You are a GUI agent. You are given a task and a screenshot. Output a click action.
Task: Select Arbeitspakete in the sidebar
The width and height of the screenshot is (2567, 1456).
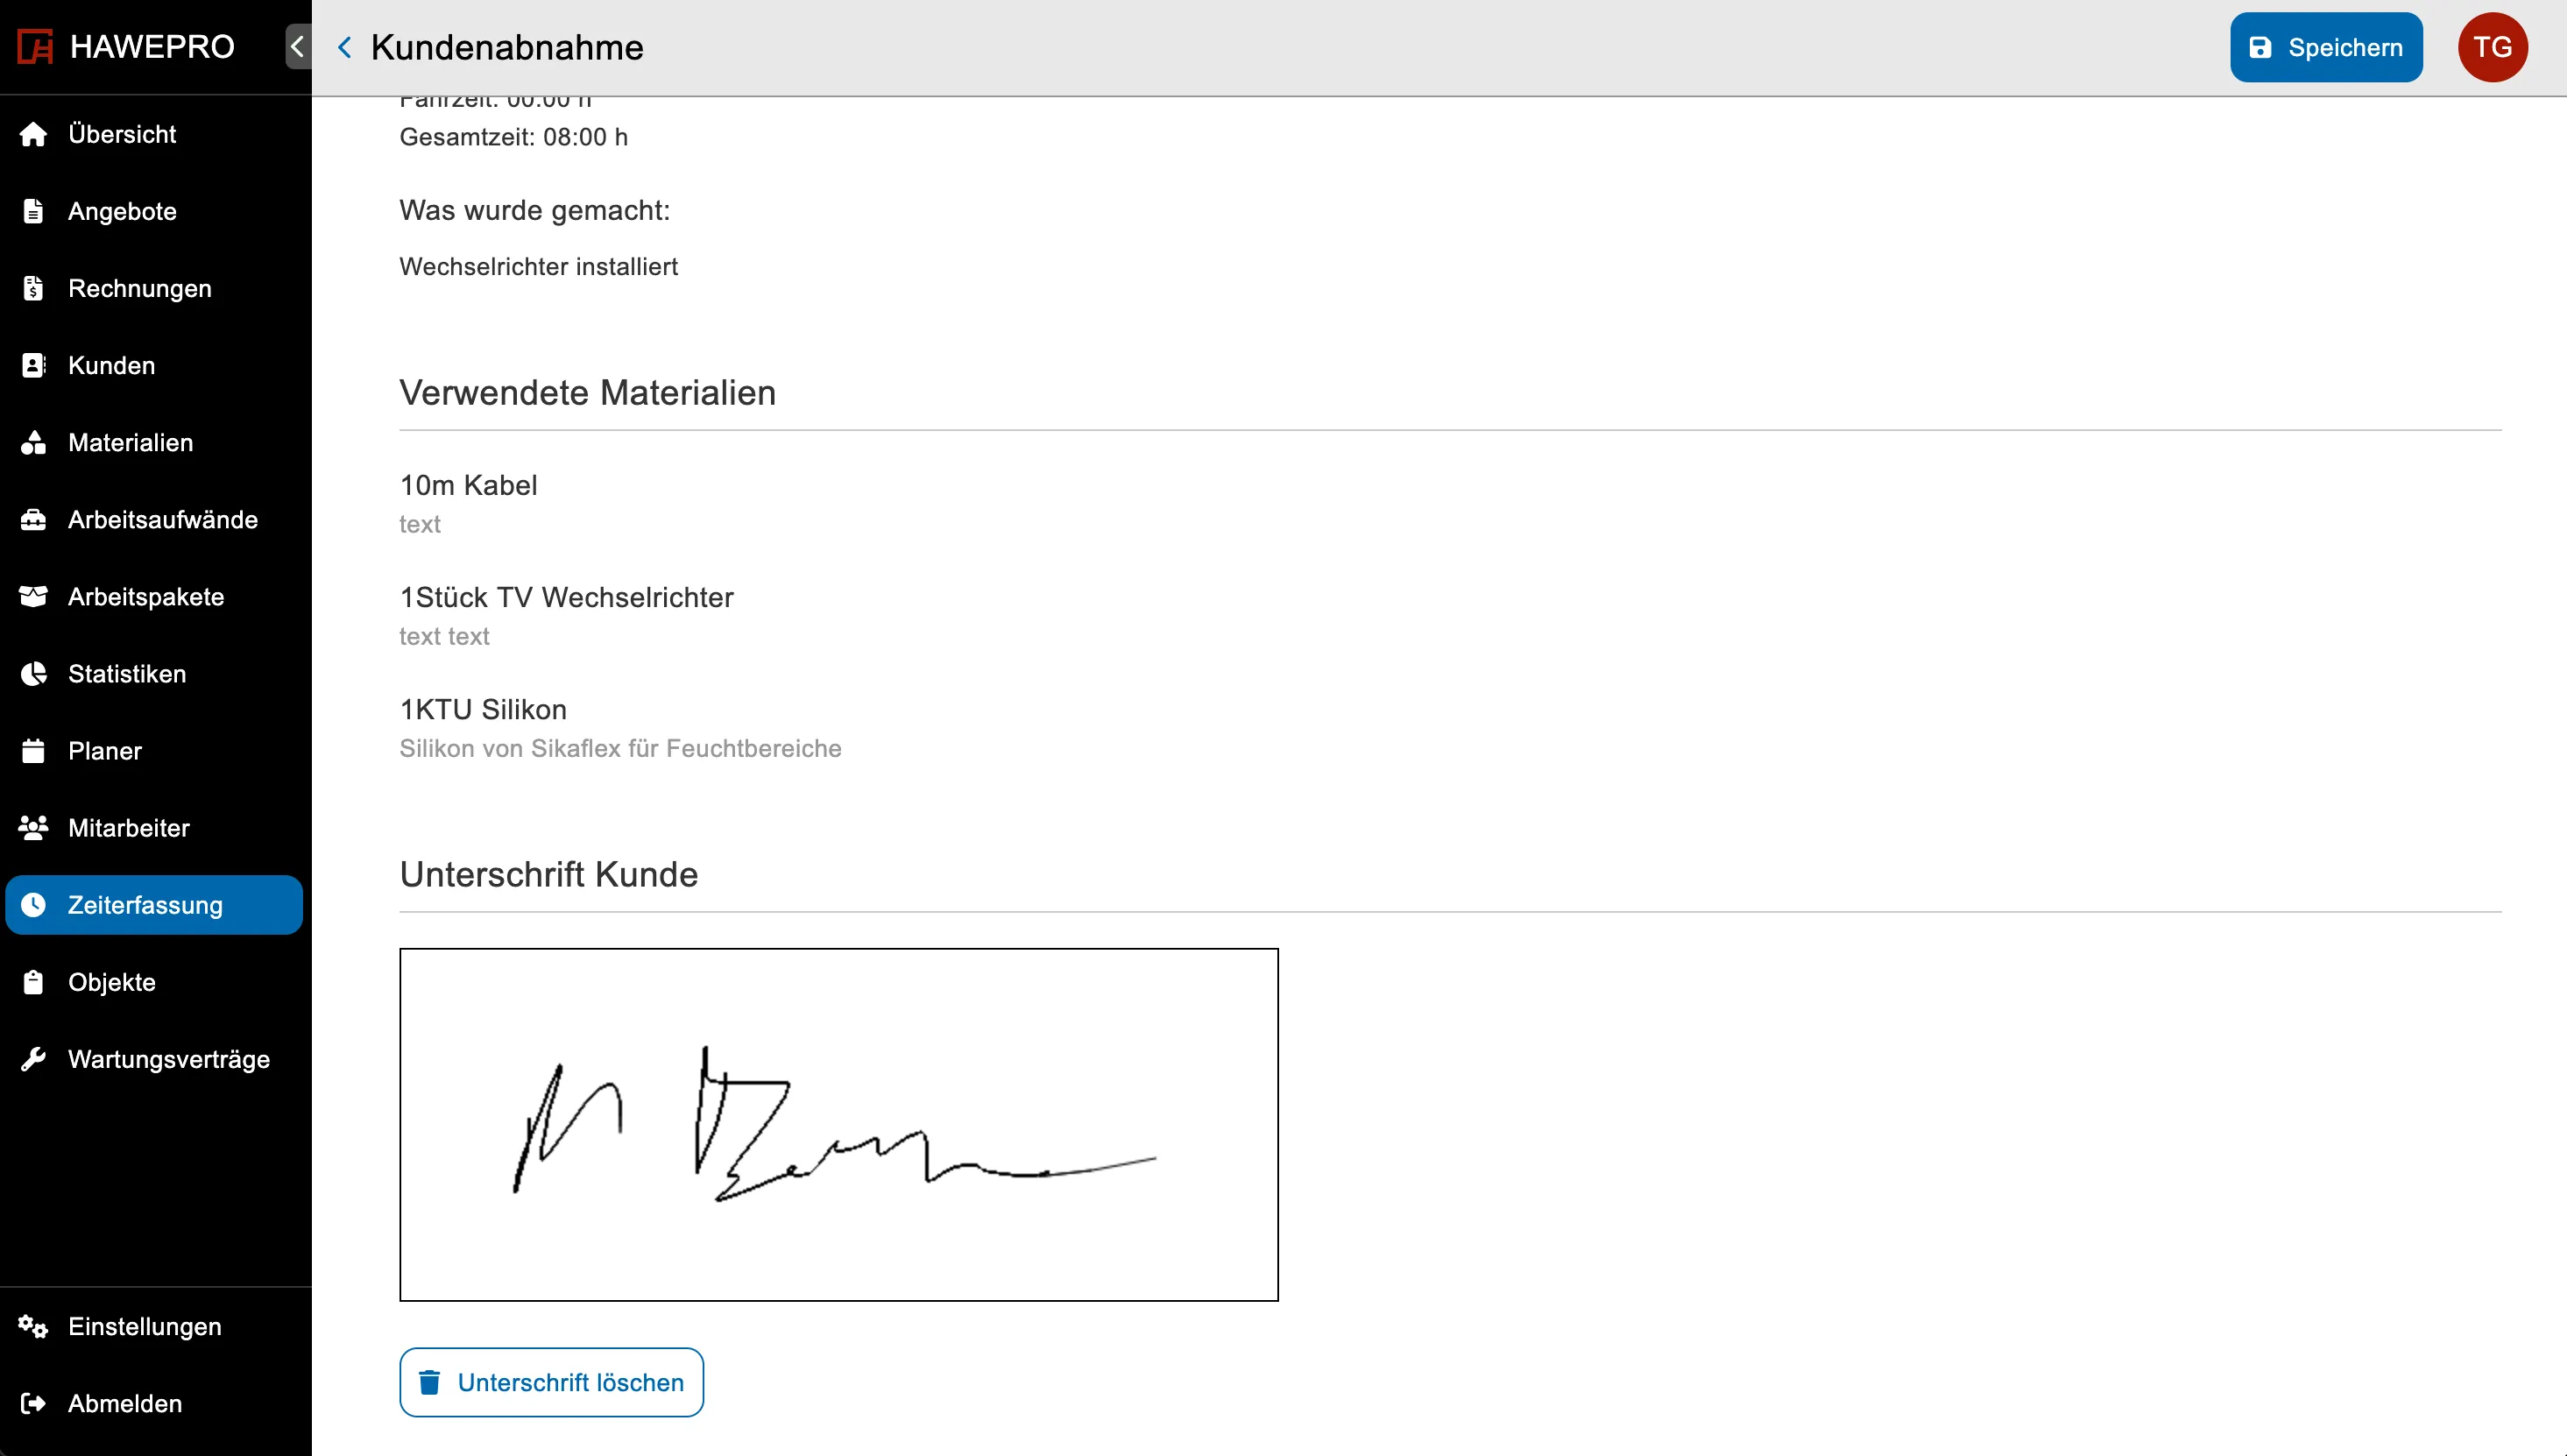146,597
